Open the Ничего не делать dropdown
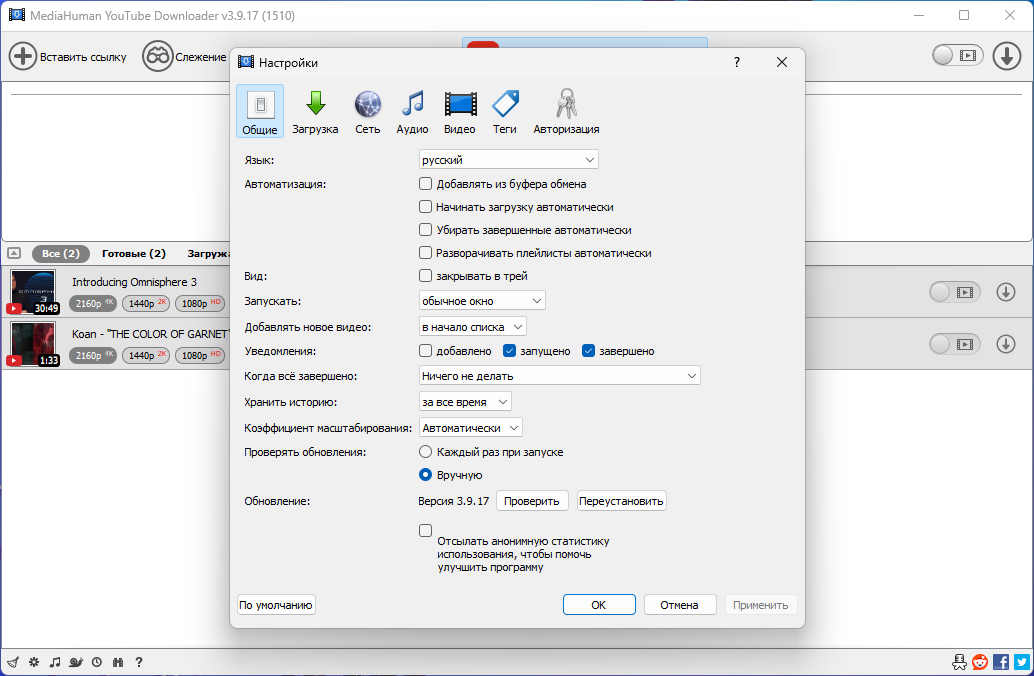Screen dimensions: 1034x676 click(x=559, y=375)
